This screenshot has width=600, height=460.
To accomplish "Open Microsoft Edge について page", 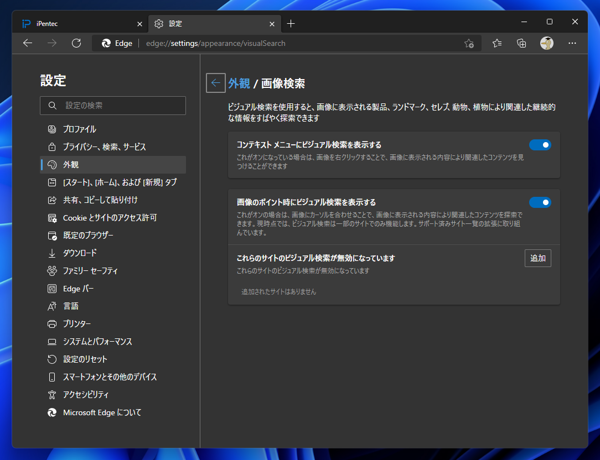I will point(113,413).
